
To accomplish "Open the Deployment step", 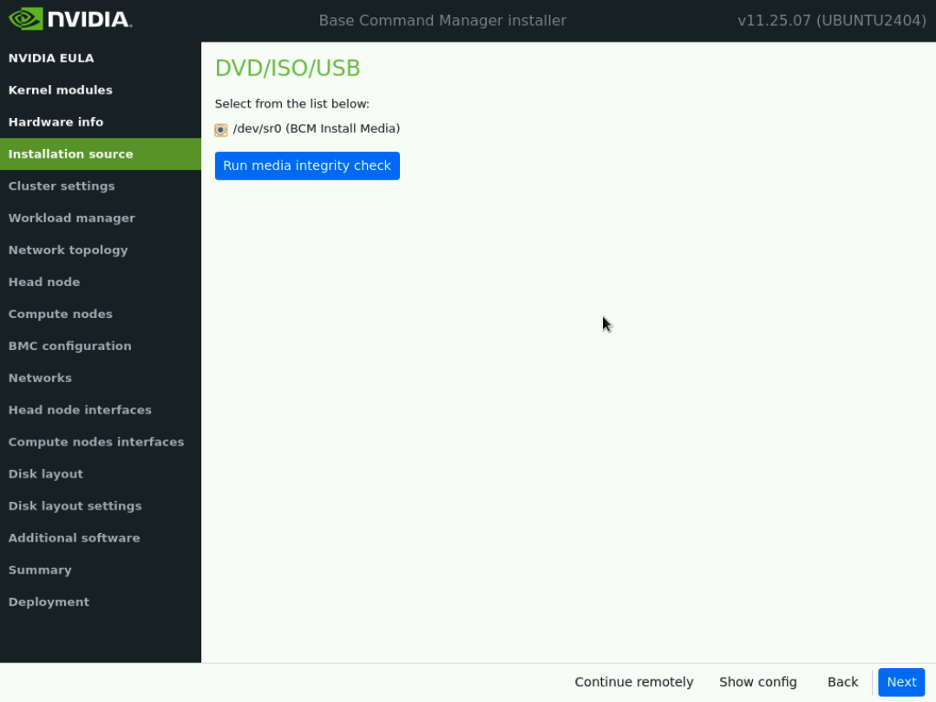I will coord(100,602).
